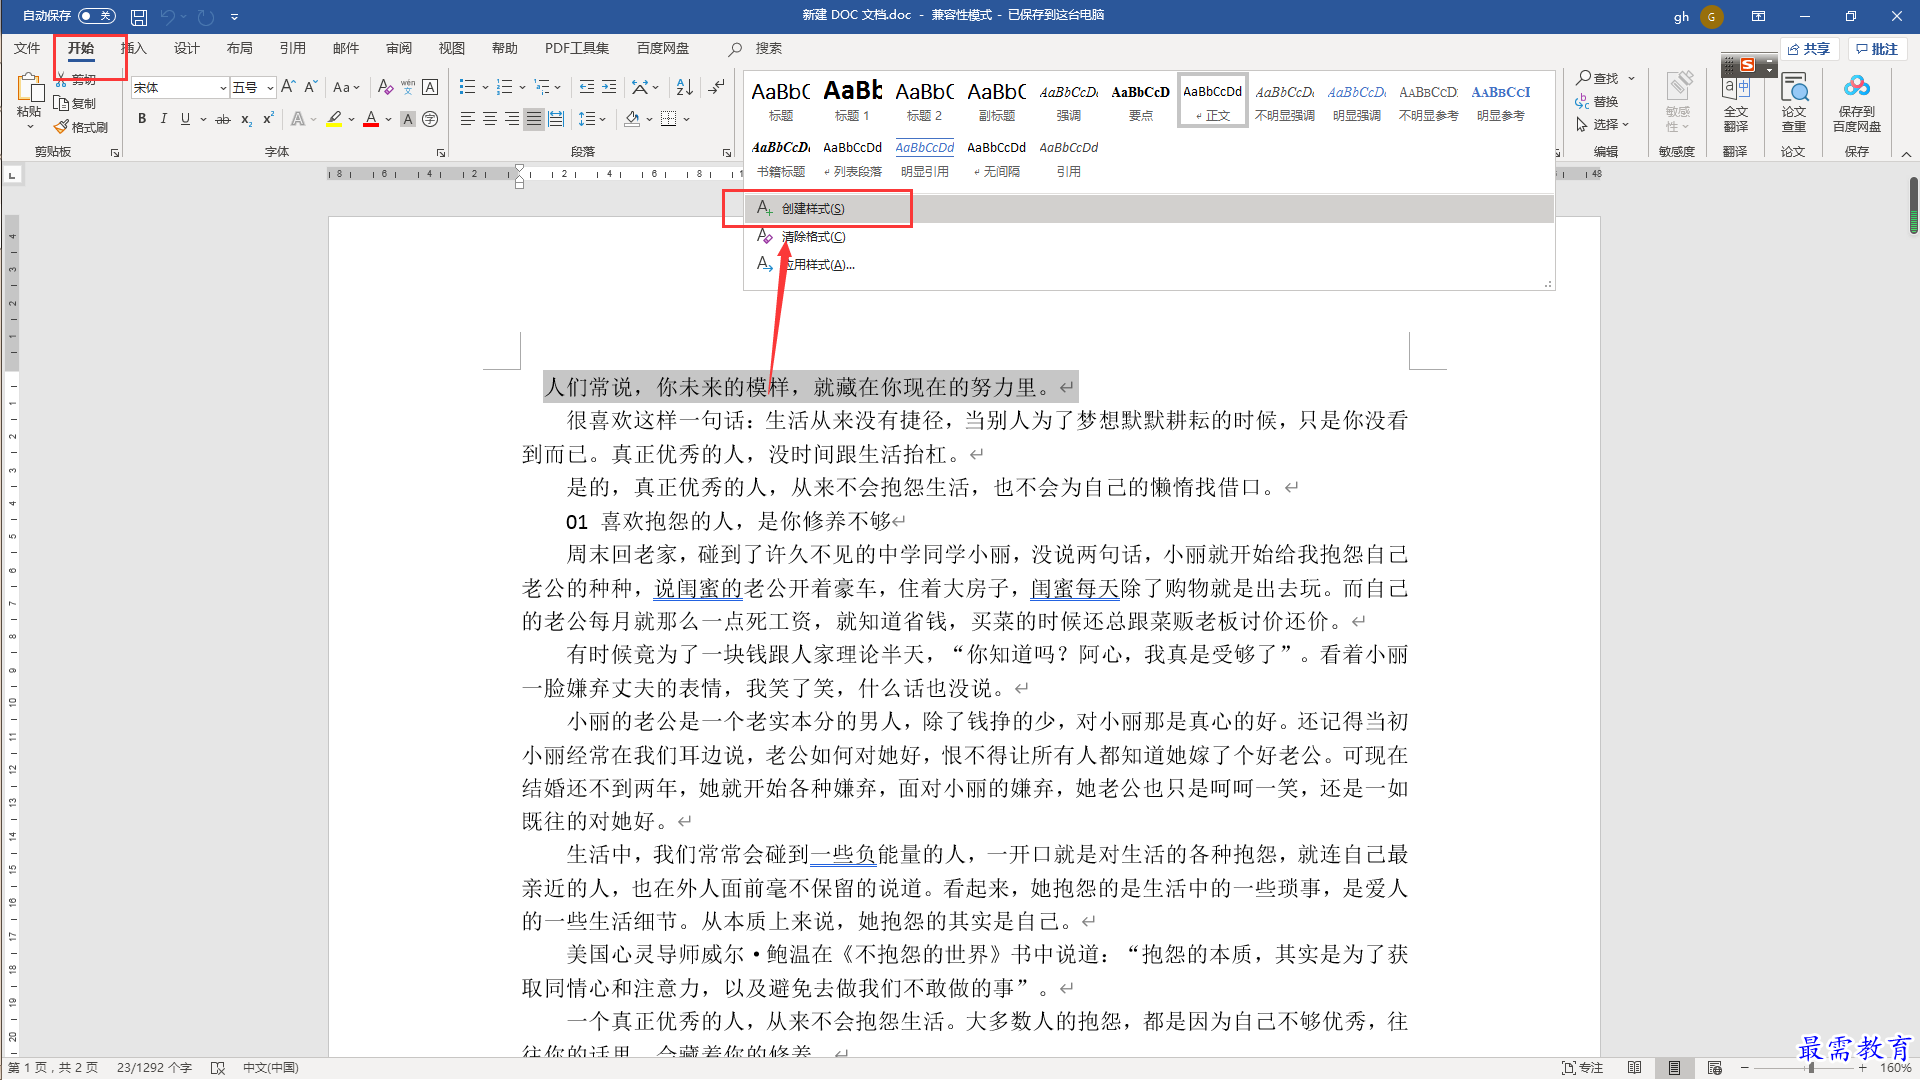Expand the numbered list dropdown arrow

coord(522,87)
